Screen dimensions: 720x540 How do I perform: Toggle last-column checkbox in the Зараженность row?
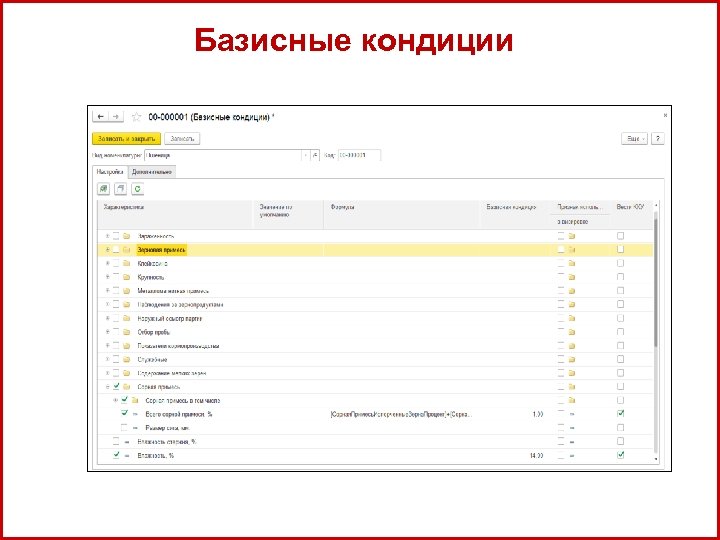[x=621, y=236]
